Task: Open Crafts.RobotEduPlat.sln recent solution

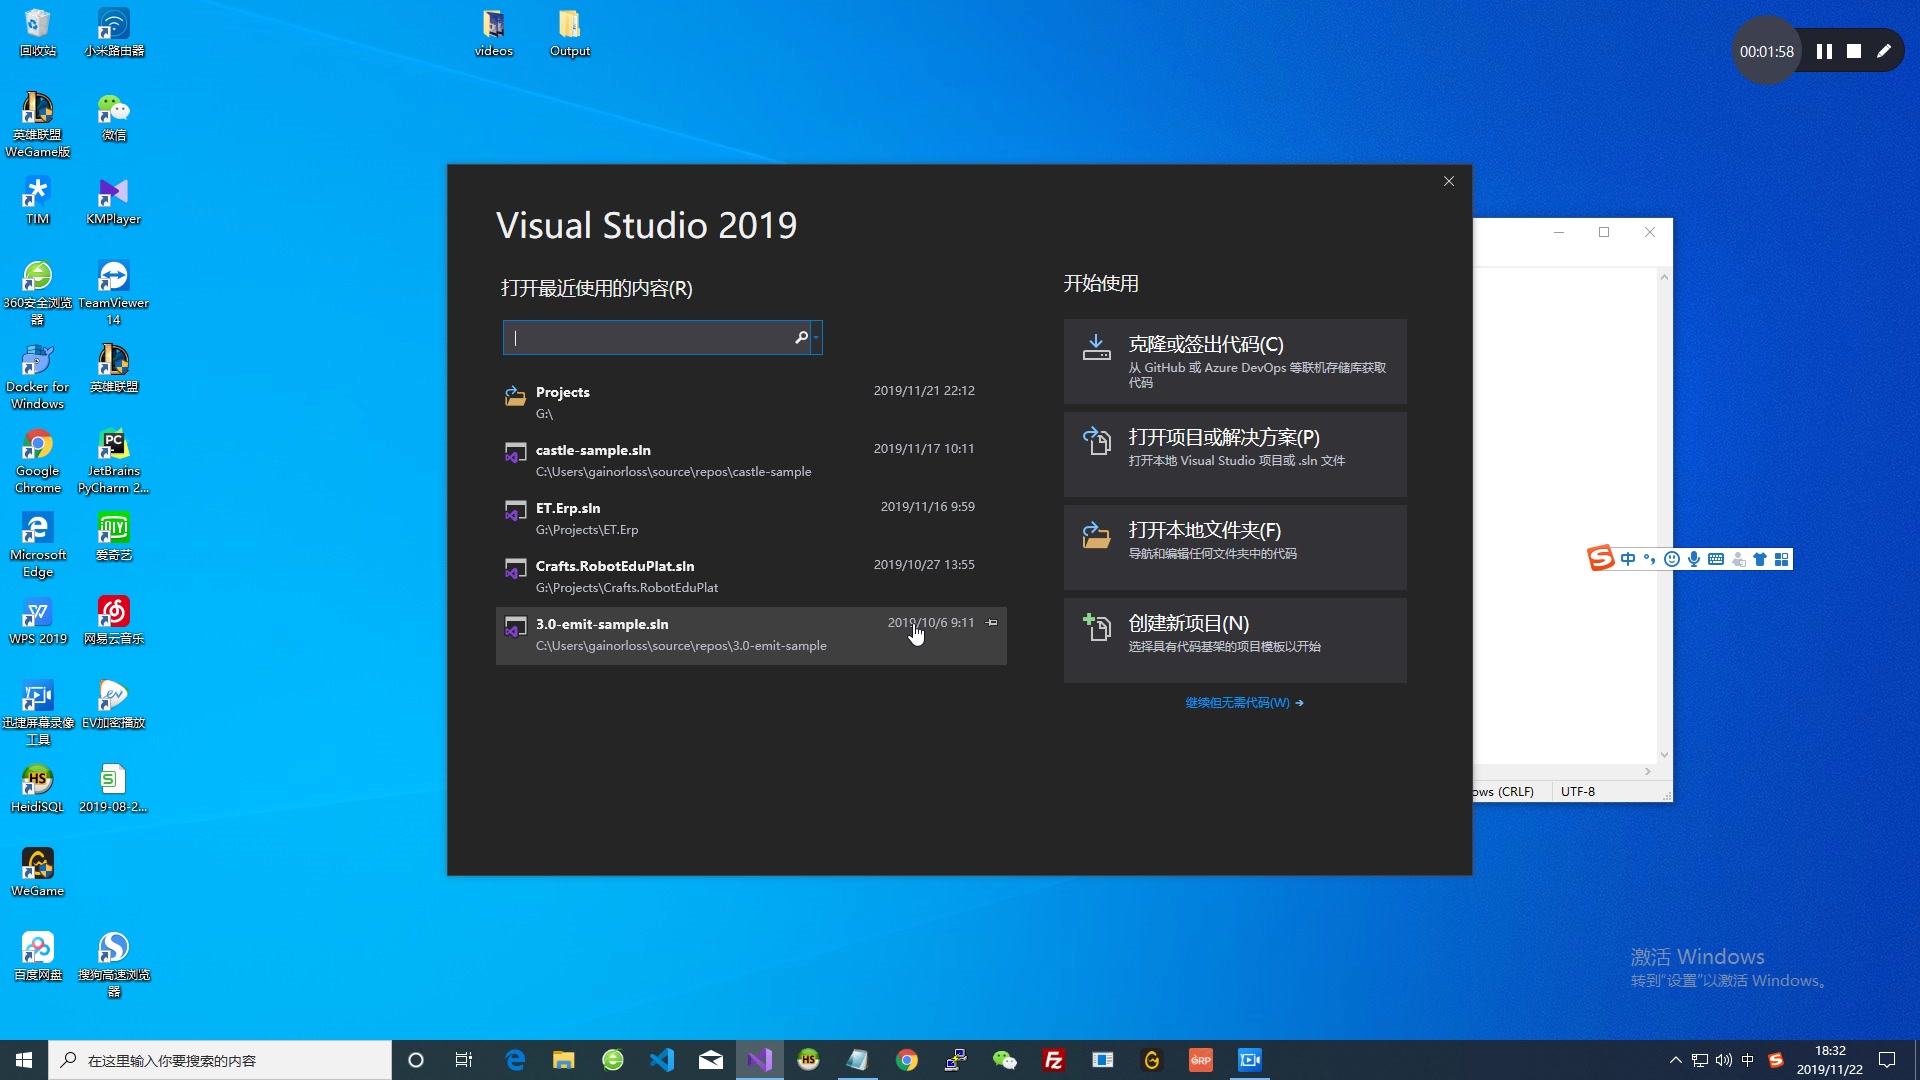Action: pyautogui.click(x=751, y=576)
